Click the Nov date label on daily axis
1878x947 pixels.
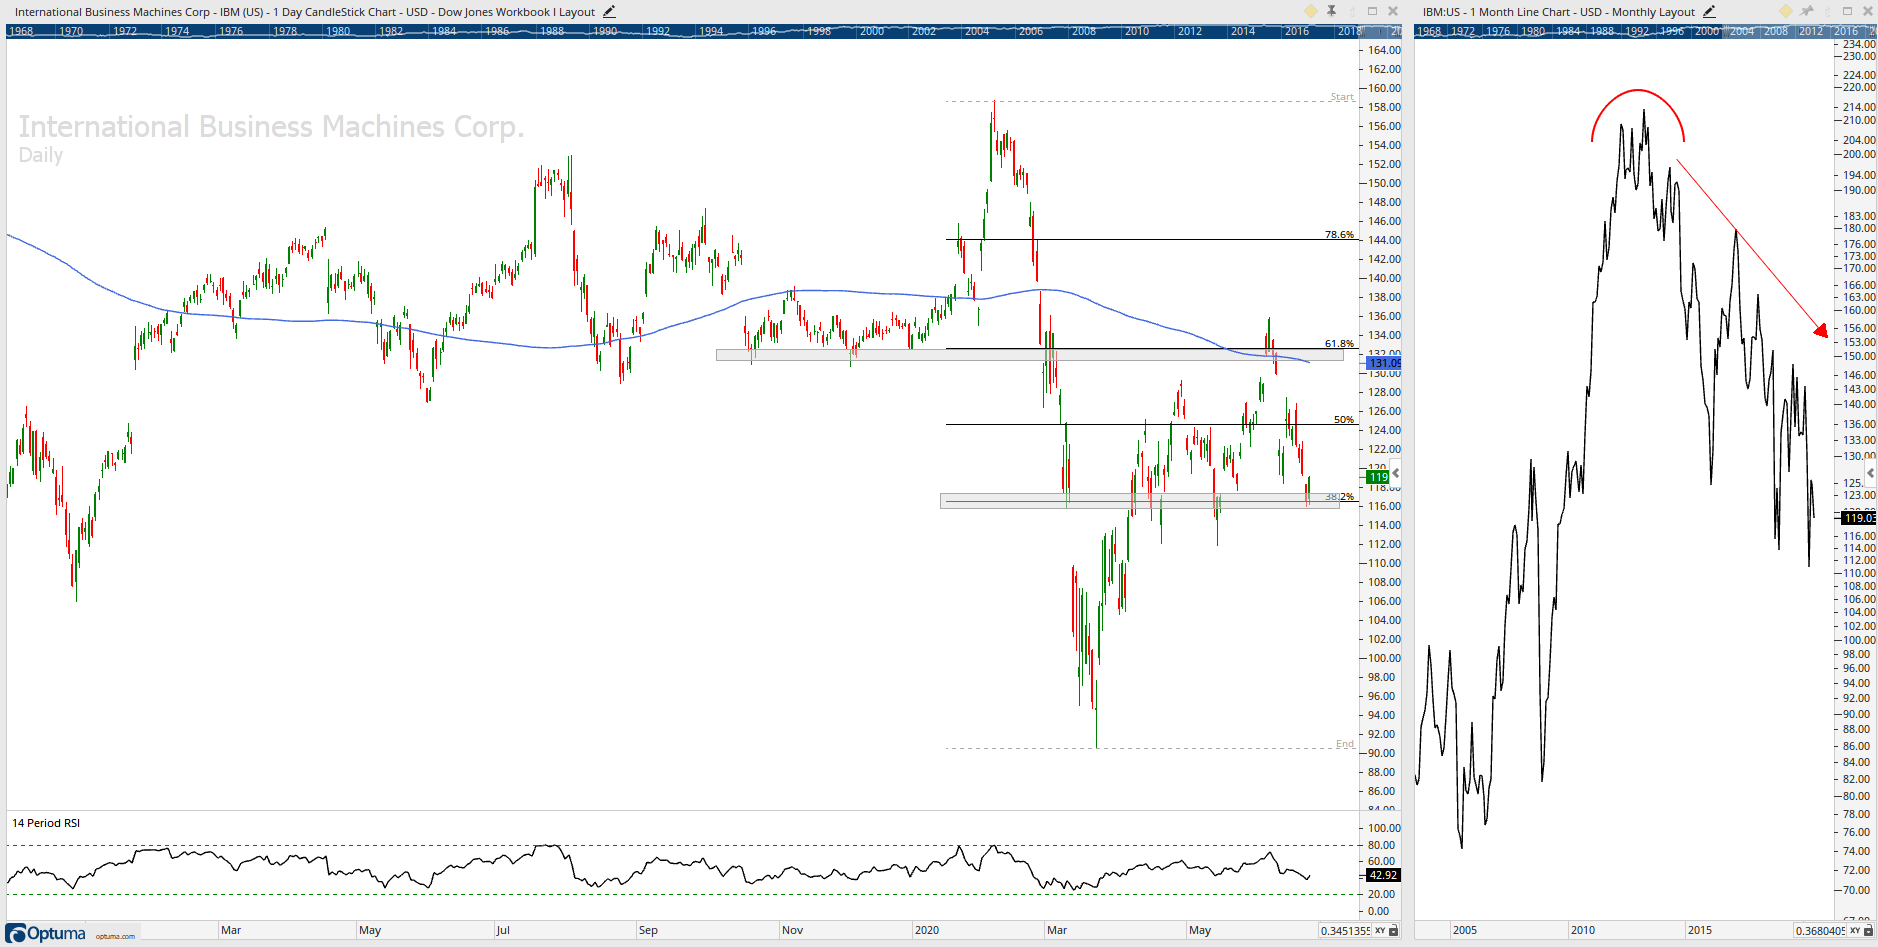(x=793, y=930)
